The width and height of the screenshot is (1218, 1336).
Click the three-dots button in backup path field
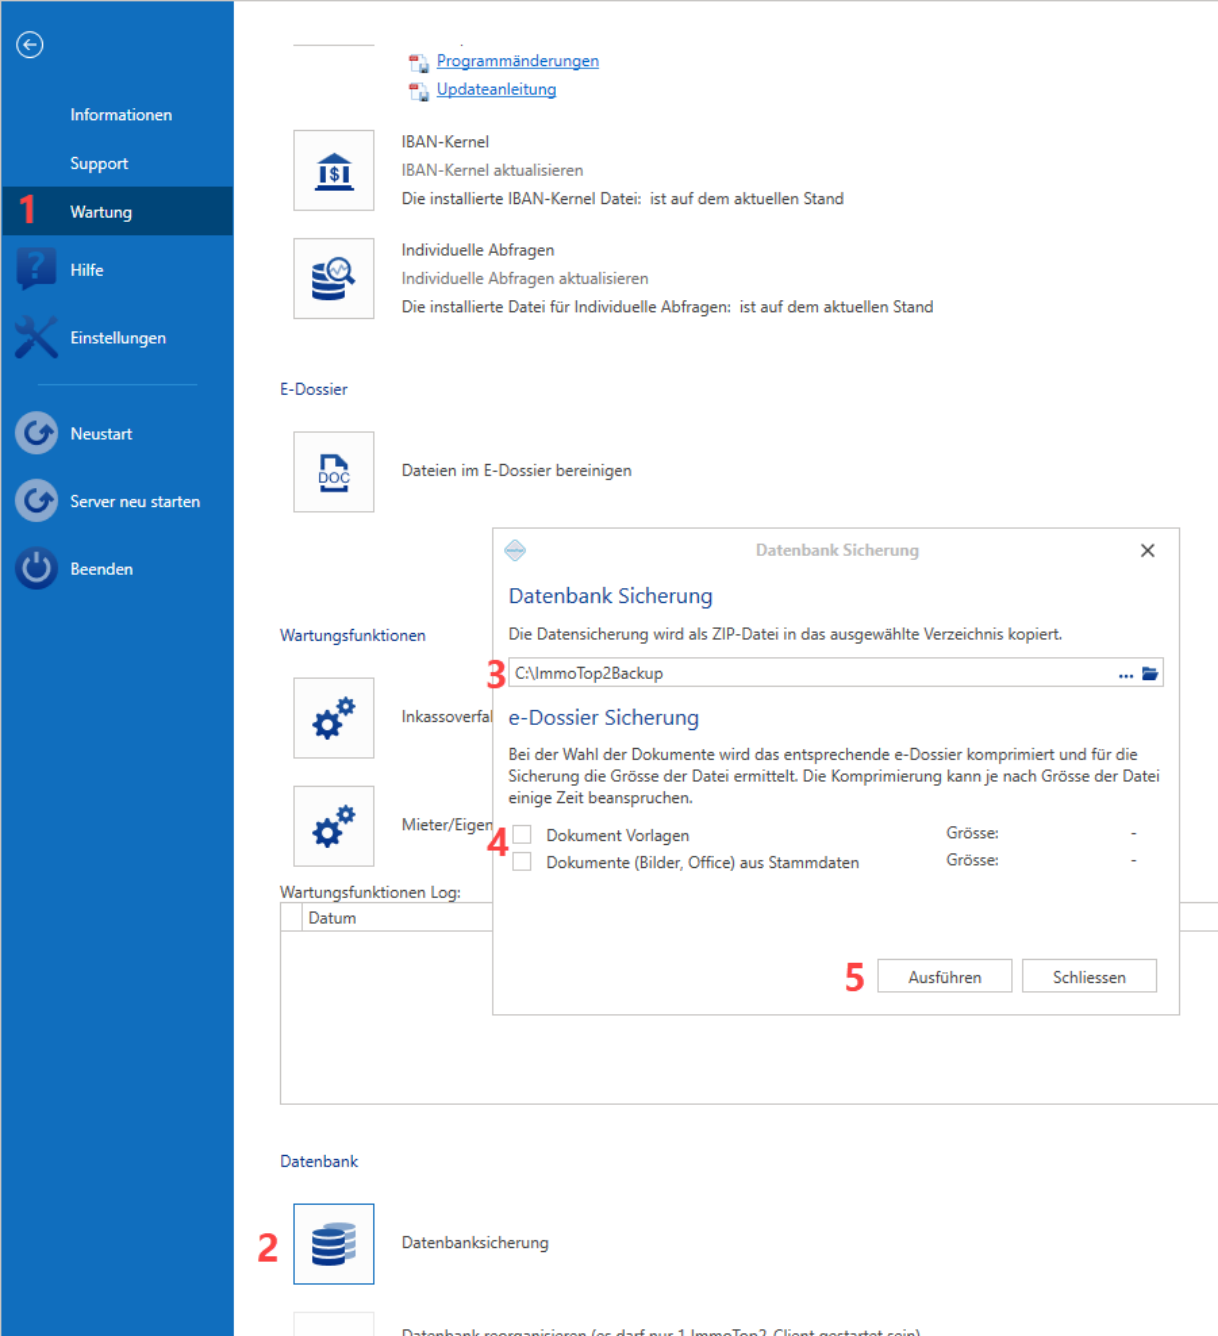click(1126, 676)
